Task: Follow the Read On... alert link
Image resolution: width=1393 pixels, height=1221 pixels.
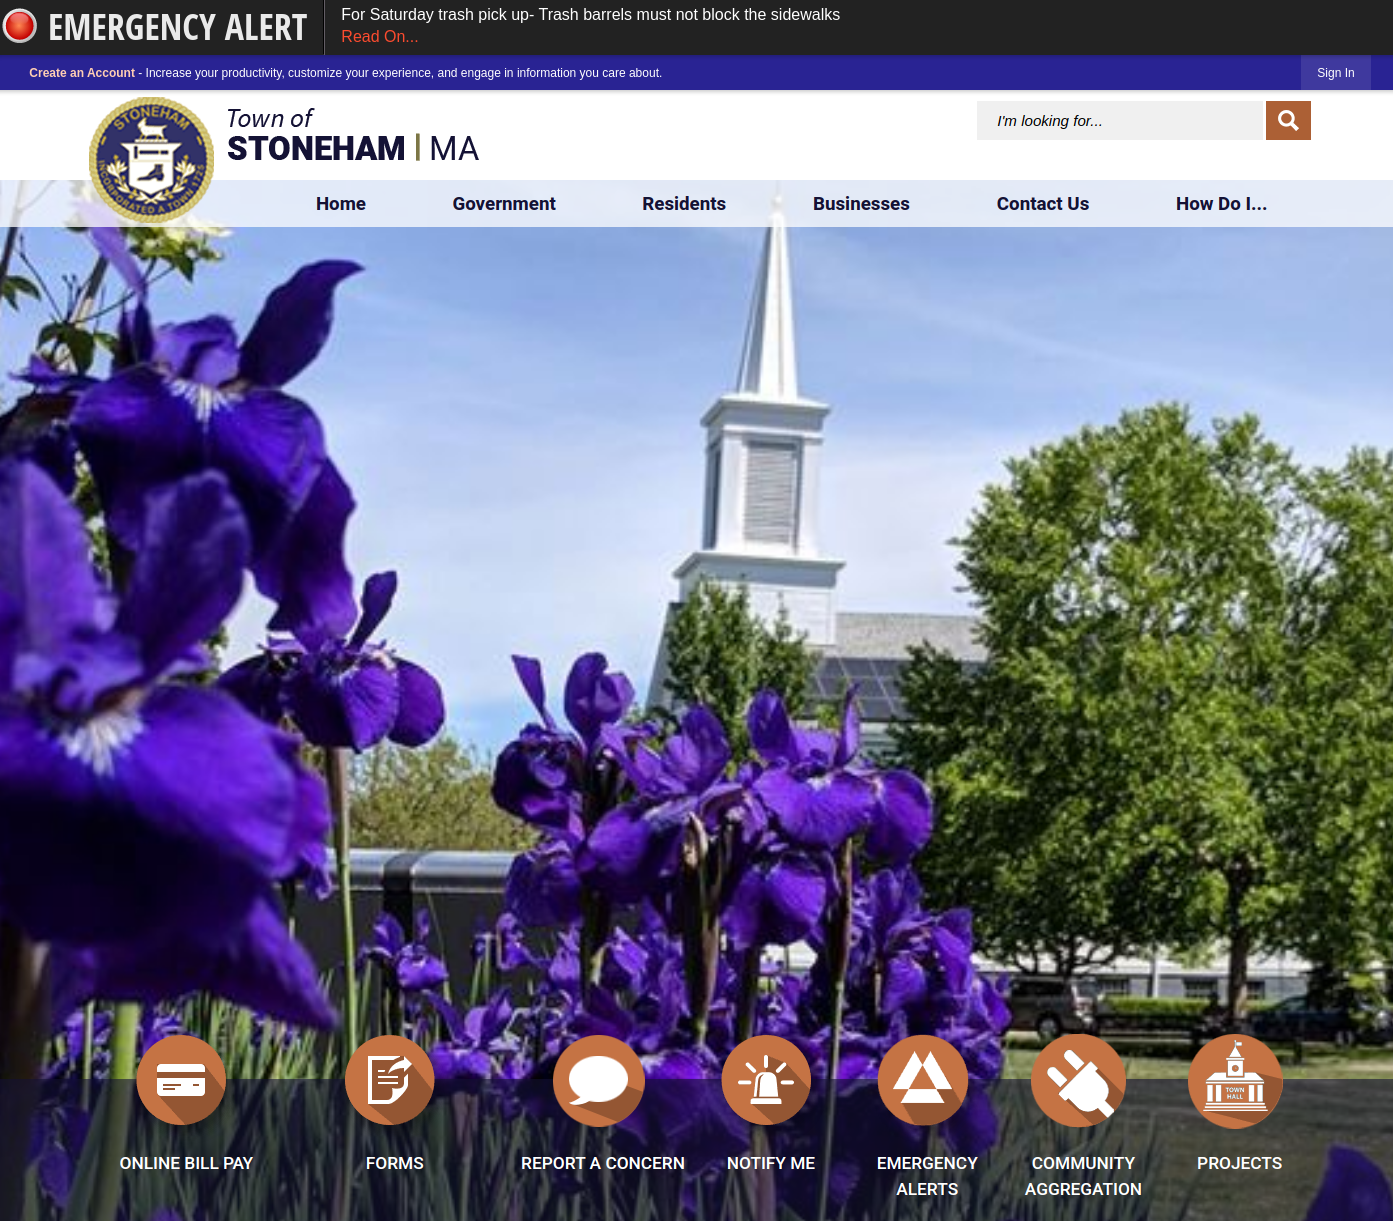Action: coord(379,37)
